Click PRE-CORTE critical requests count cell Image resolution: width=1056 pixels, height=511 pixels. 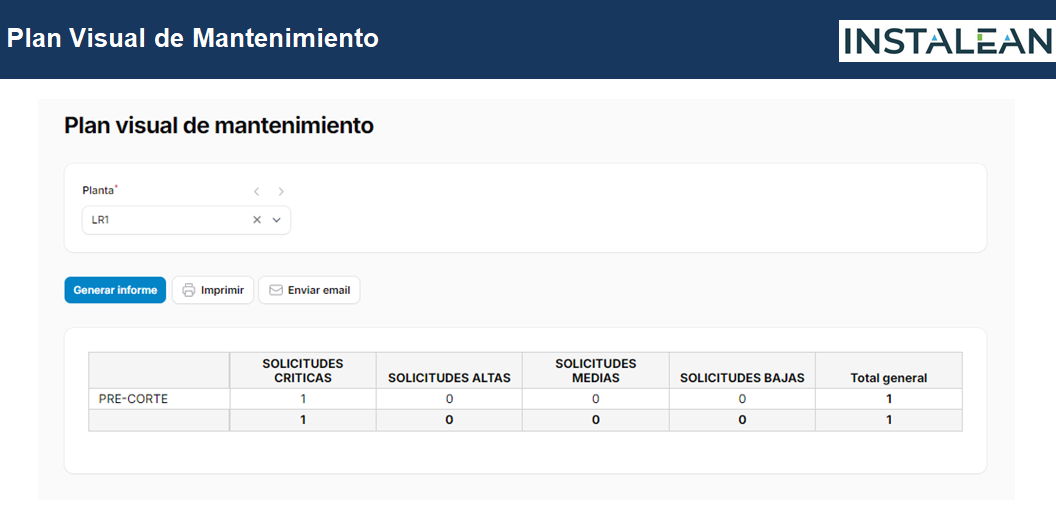point(303,399)
